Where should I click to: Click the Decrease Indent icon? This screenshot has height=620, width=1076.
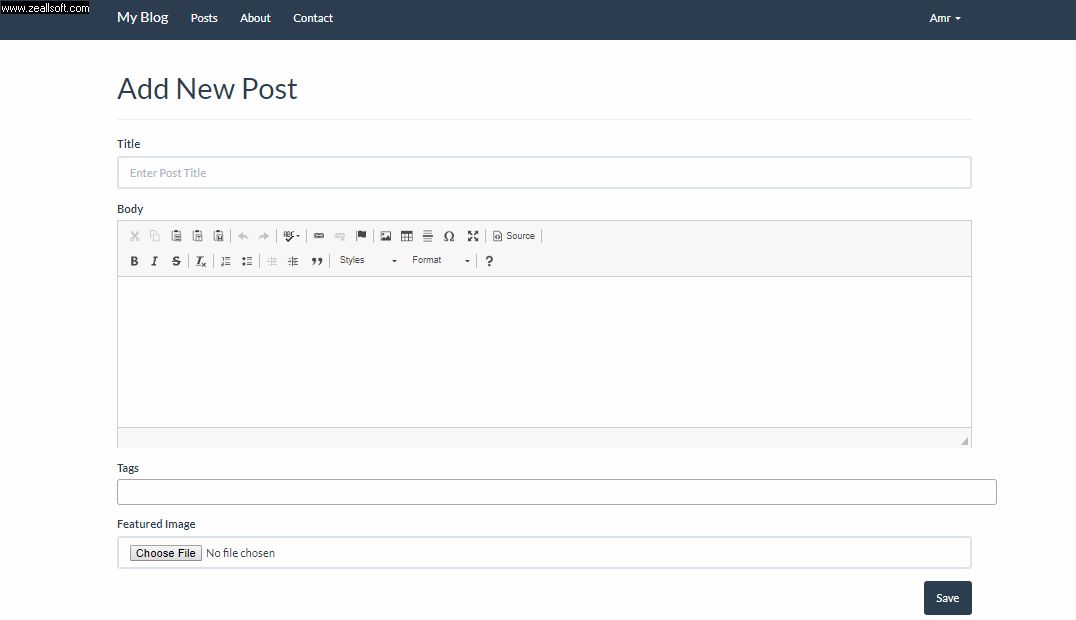click(x=272, y=261)
